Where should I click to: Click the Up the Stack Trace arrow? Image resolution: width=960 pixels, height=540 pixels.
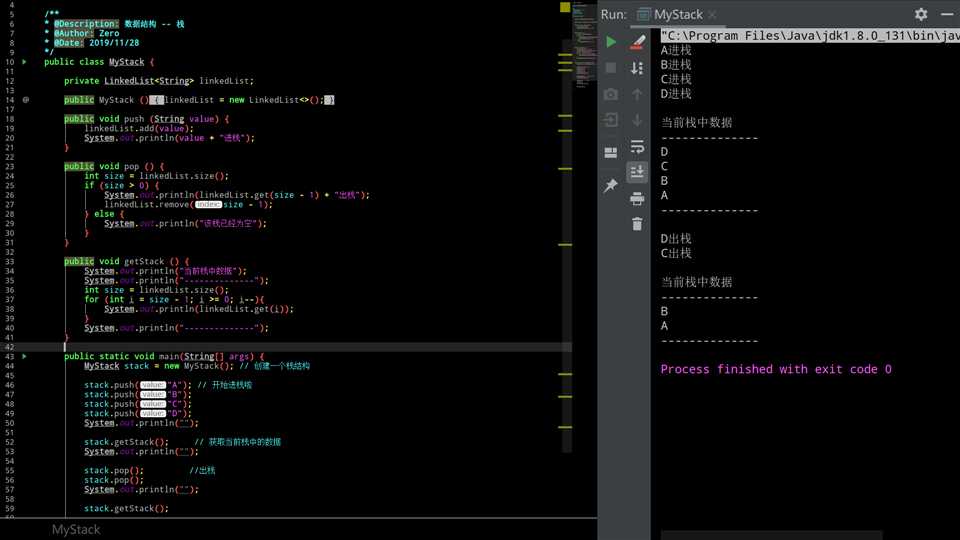coord(637,94)
